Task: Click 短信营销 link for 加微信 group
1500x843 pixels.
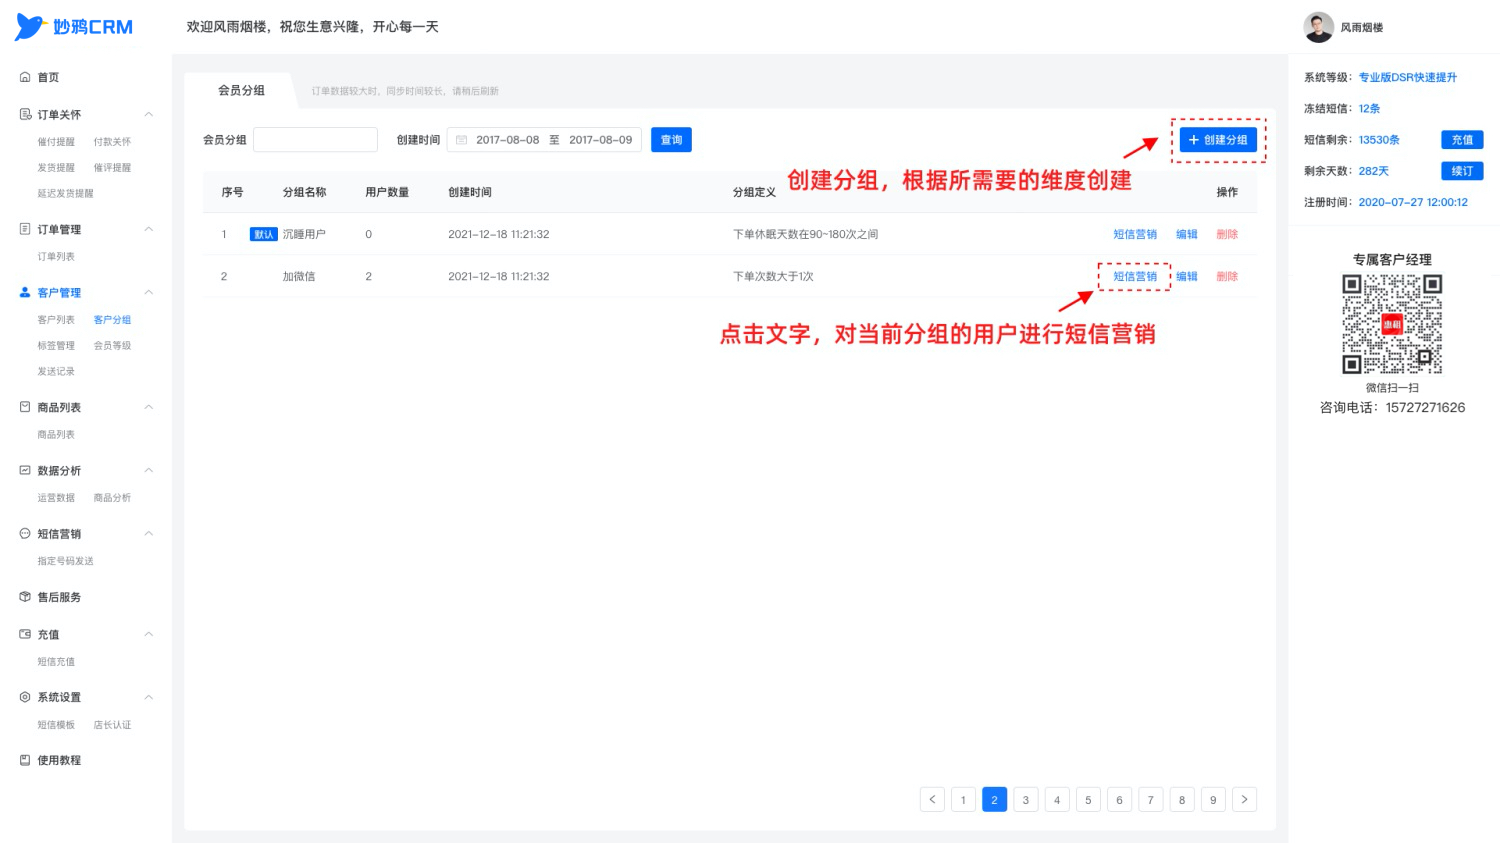Action: 1135,277
